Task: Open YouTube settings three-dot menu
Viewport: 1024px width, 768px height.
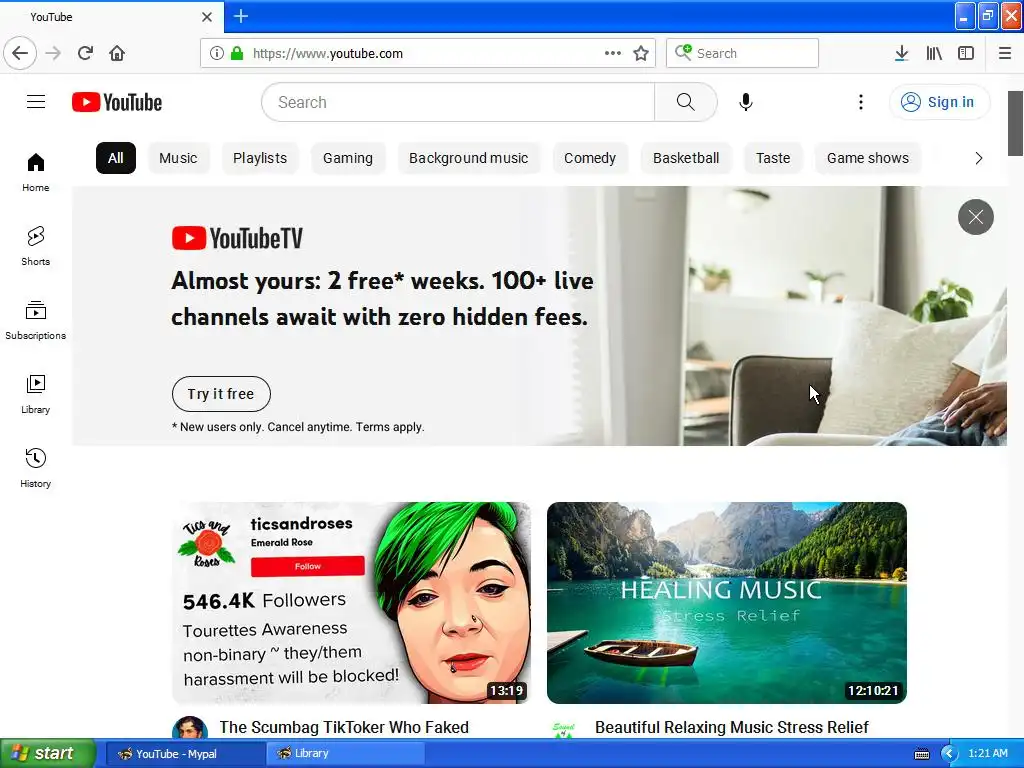Action: point(861,102)
